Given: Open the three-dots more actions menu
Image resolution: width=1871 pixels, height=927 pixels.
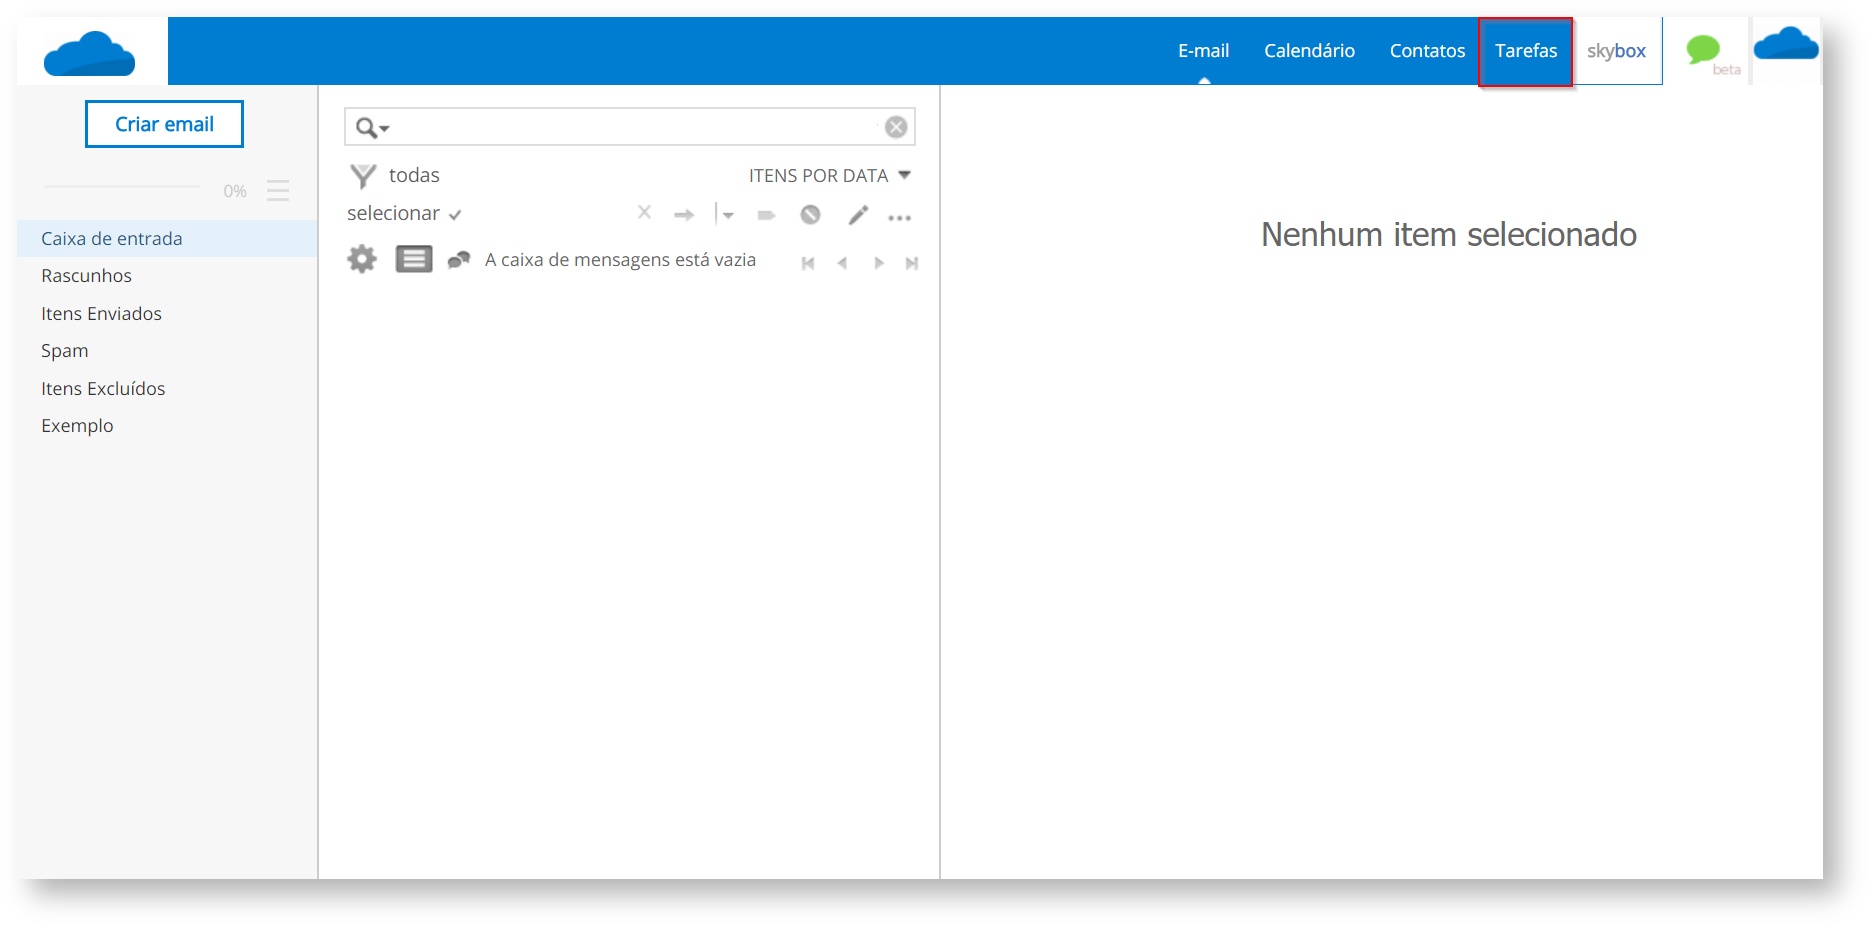Looking at the screenshot, I should coord(899,217).
